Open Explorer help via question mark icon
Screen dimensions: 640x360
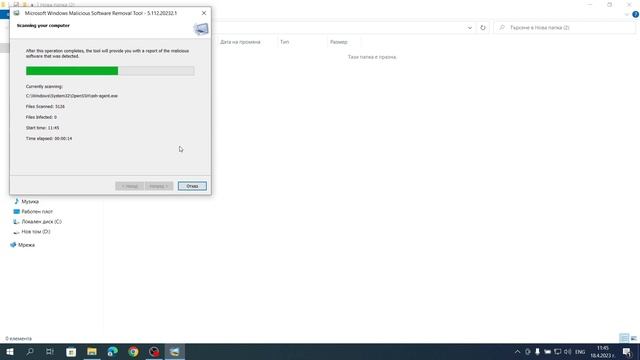click(x=636, y=15)
